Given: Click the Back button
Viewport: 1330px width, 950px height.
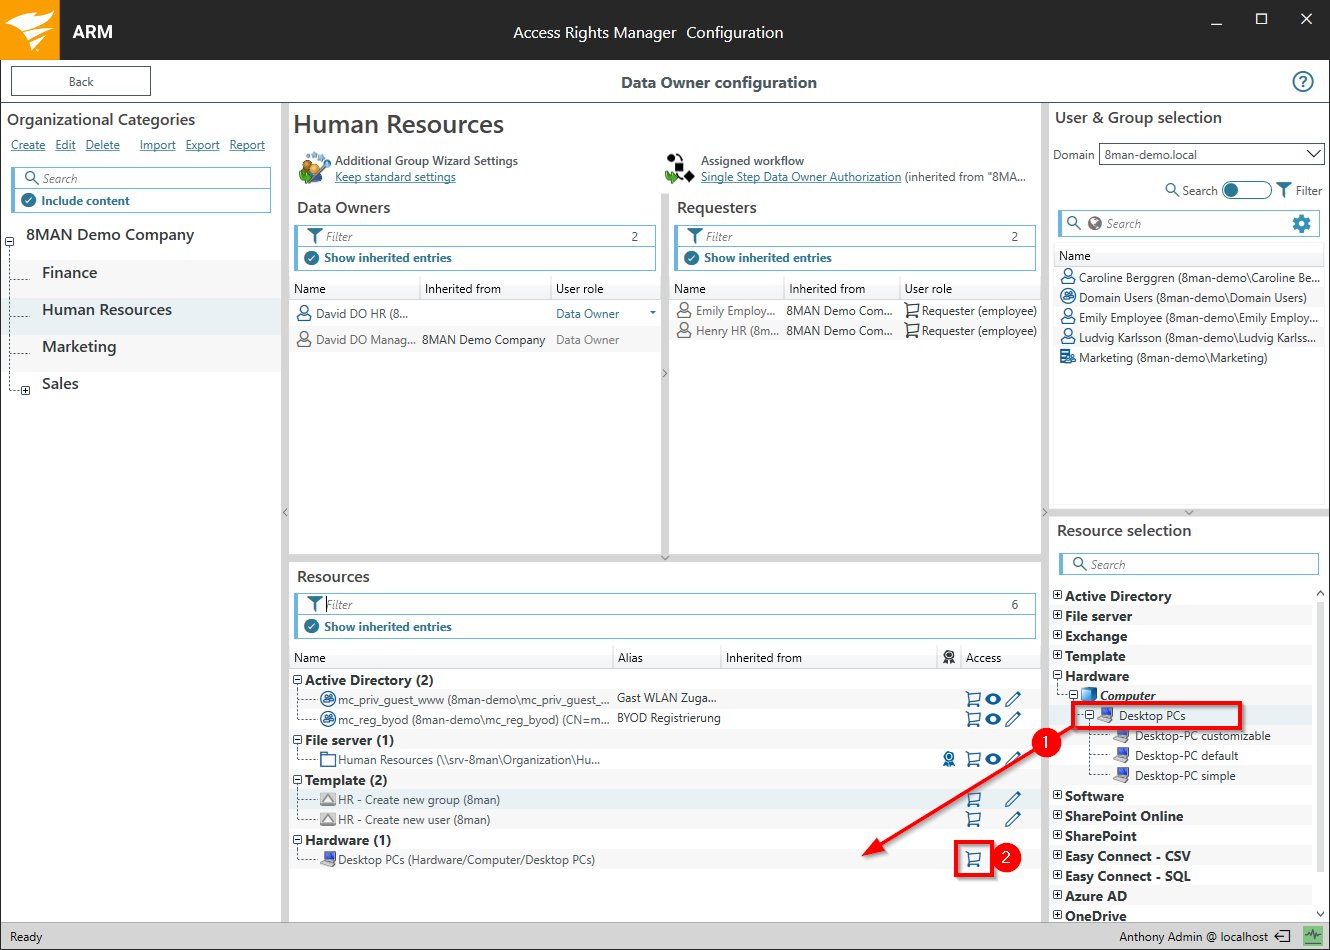Looking at the screenshot, I should click(x=81, y=82).
